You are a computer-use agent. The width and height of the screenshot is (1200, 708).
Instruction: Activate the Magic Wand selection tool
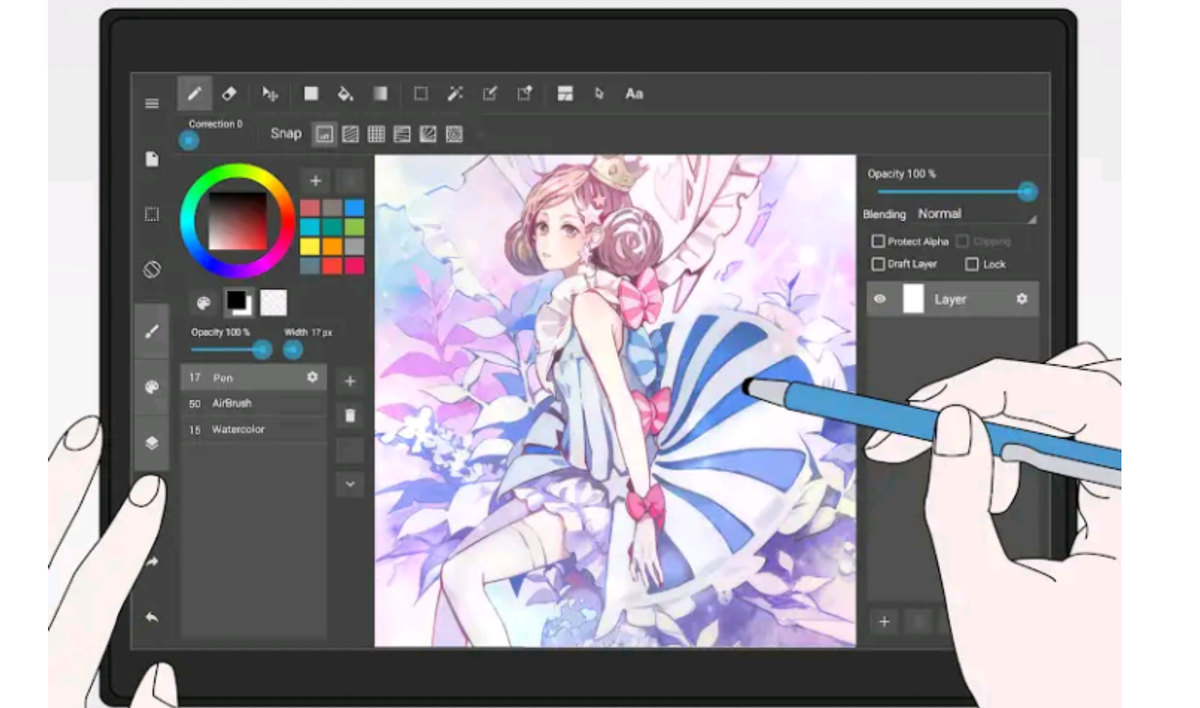point(455,93)
